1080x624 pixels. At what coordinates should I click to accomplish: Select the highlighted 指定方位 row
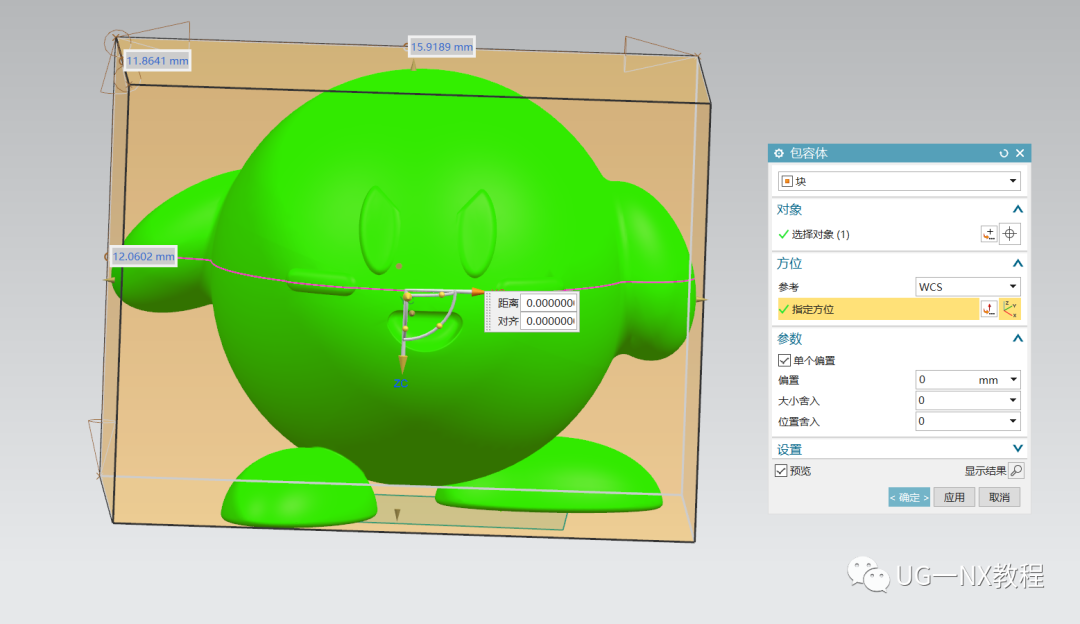click(878, 309)
